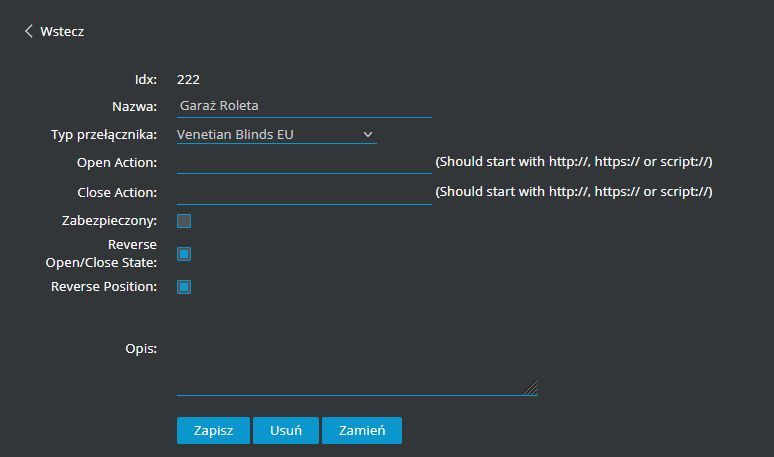
Task: Click the Nazwa label
Action: [134, 107]
